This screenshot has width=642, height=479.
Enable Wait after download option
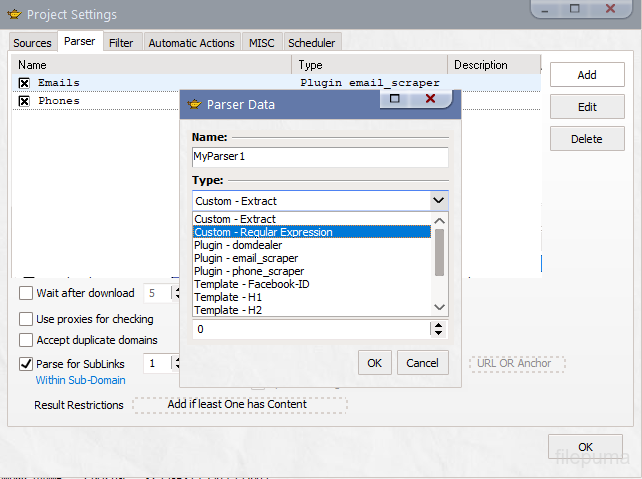(x=26, y=293)
